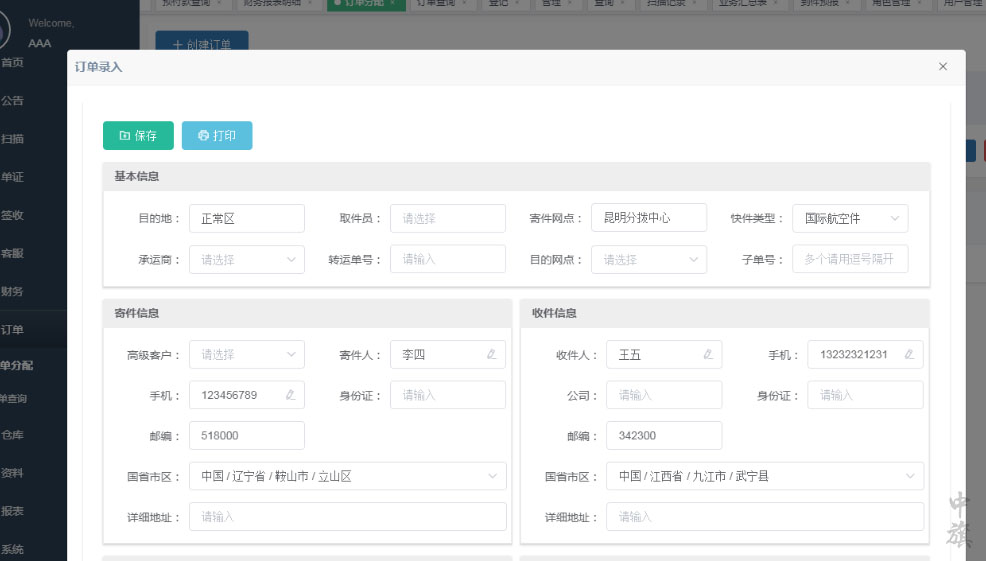Click the 公司 input in 收件信息
986x561 pixels.
[663, 395]
